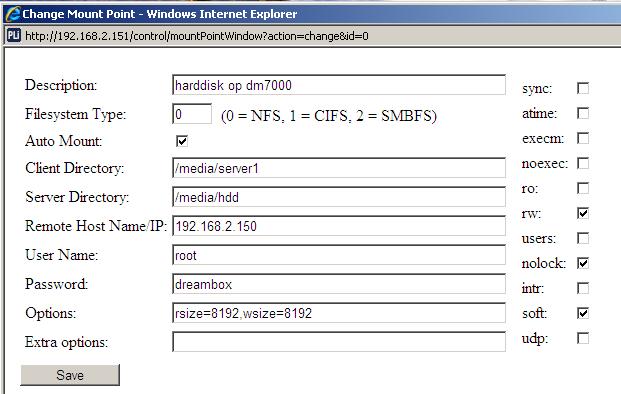The image size is (621, 394).
Task: Click the Save button
Action: click(70, 375)
